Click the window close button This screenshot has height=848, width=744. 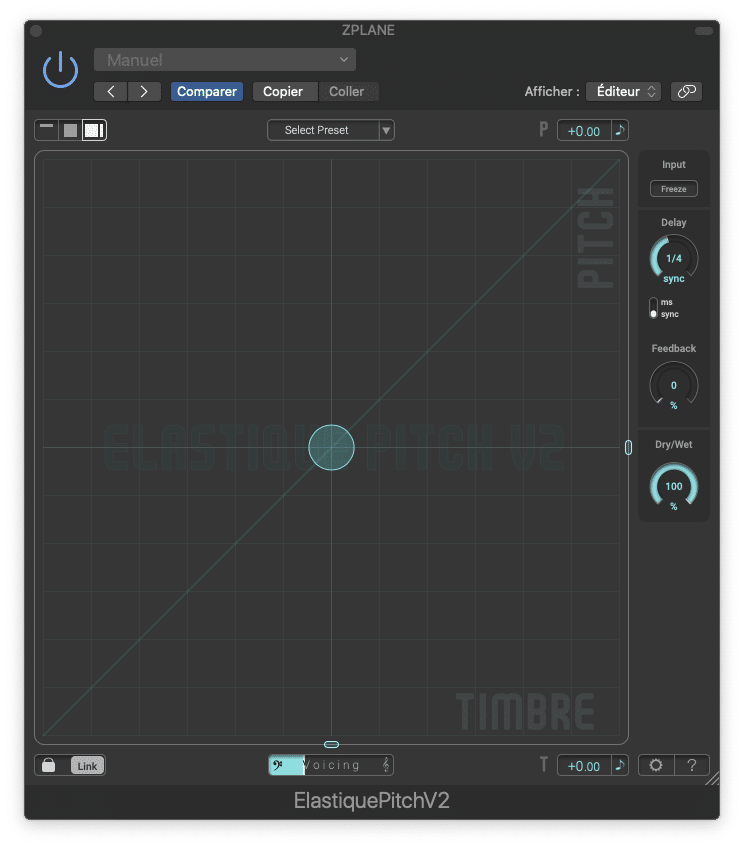tap(36, 31)
